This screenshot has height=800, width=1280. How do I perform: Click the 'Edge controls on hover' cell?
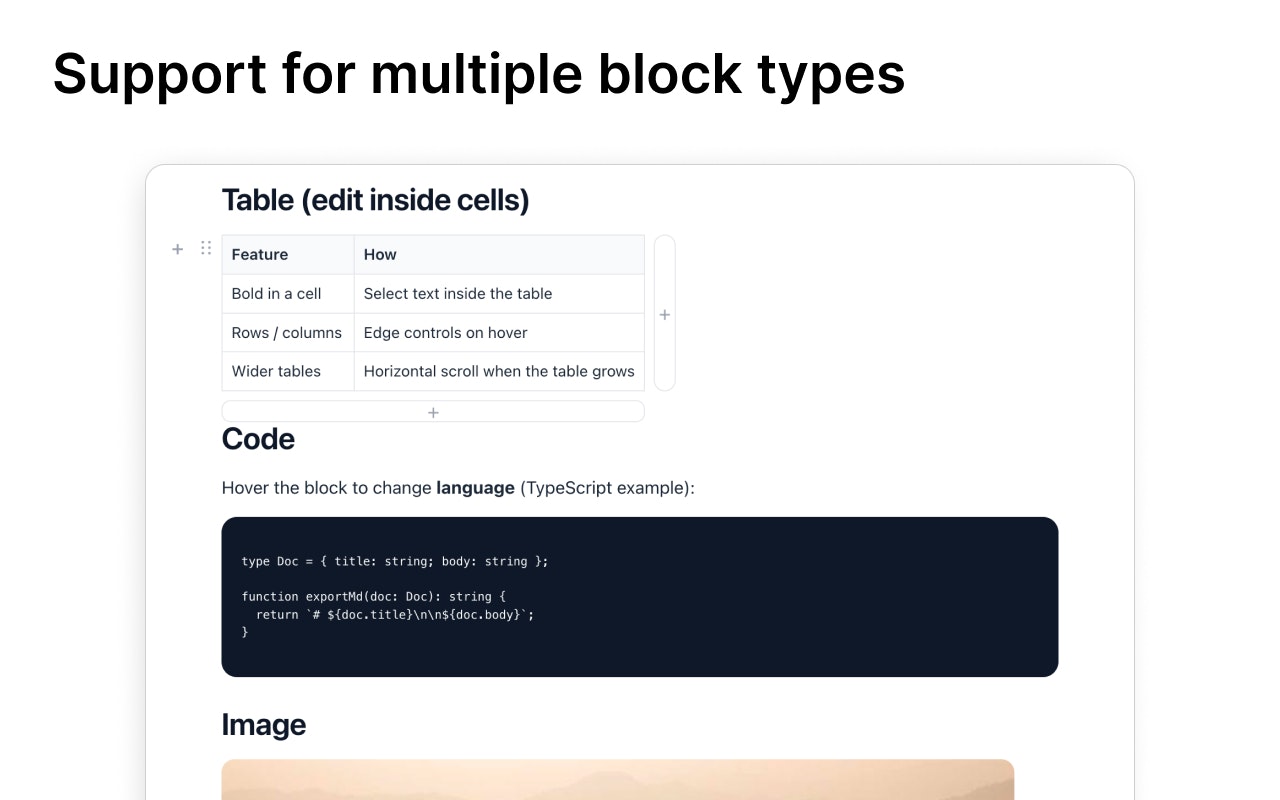pos(448,332)
